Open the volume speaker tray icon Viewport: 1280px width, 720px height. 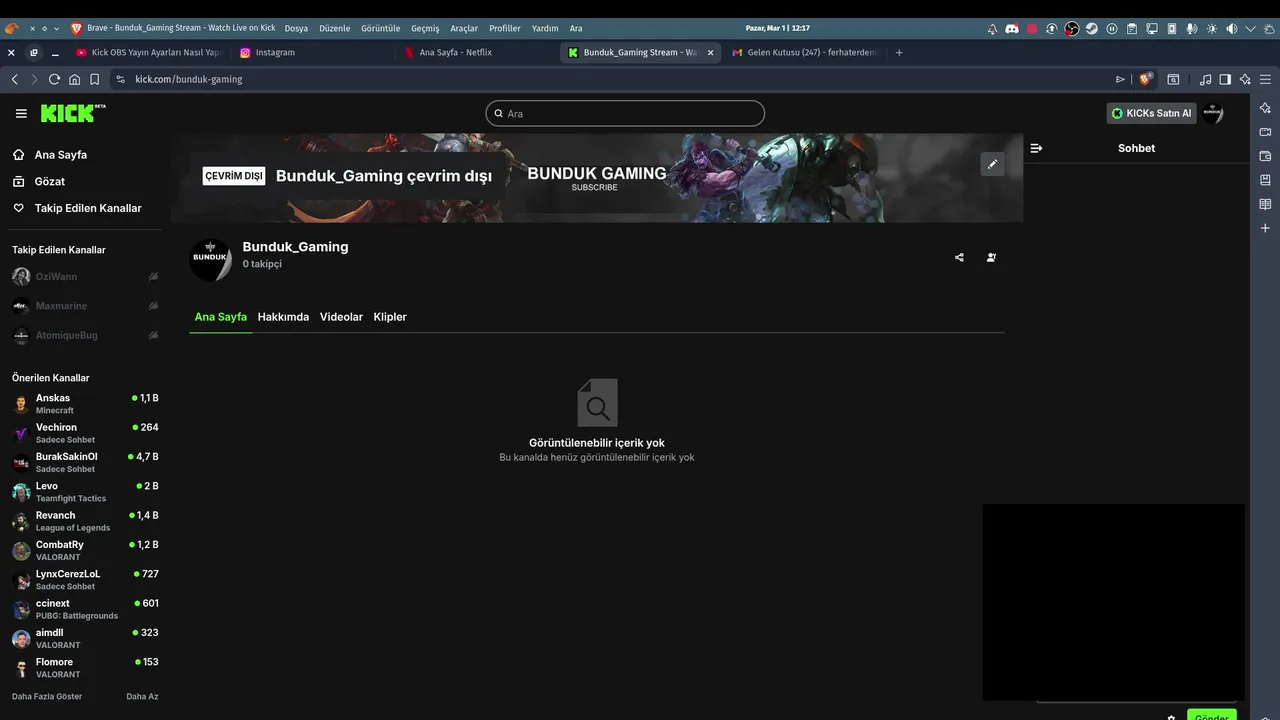tap(1232, 29)
